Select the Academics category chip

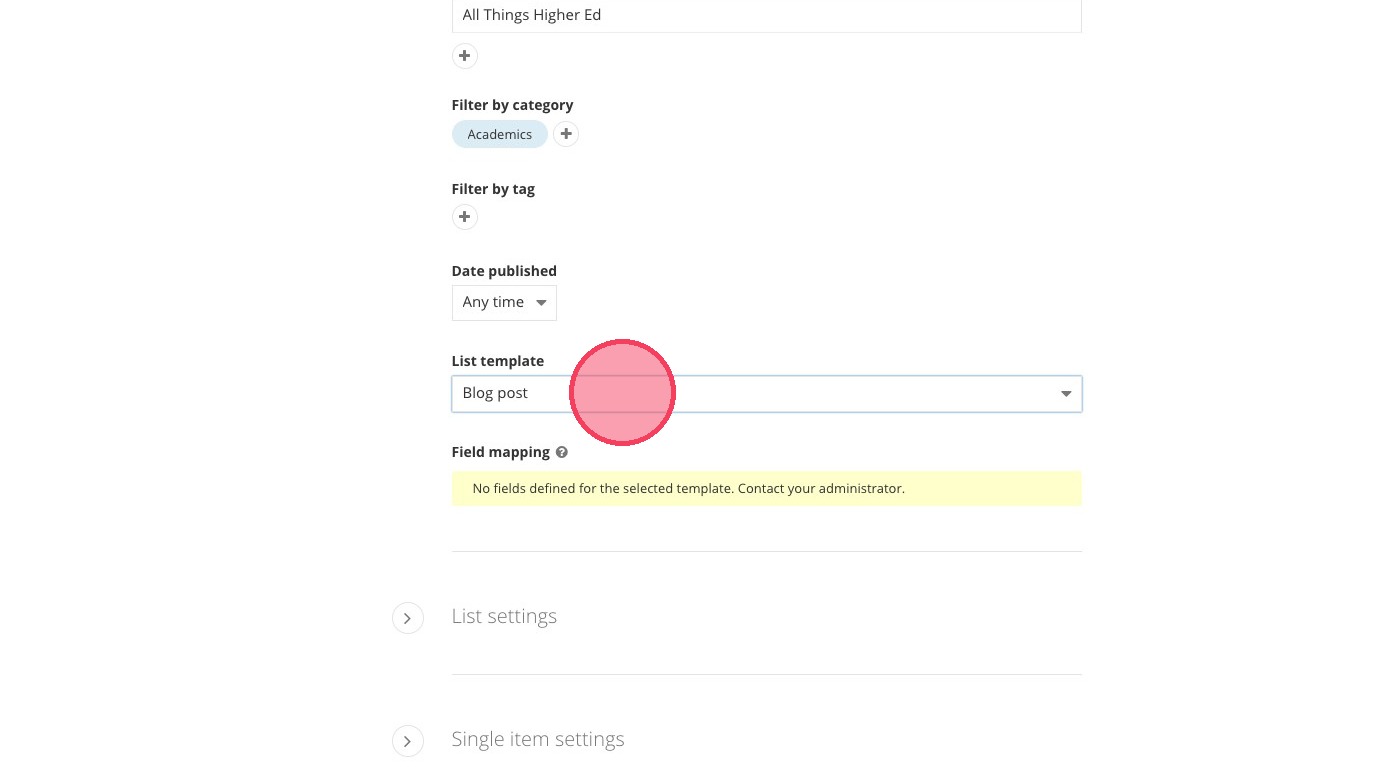(x=499, y=134)
